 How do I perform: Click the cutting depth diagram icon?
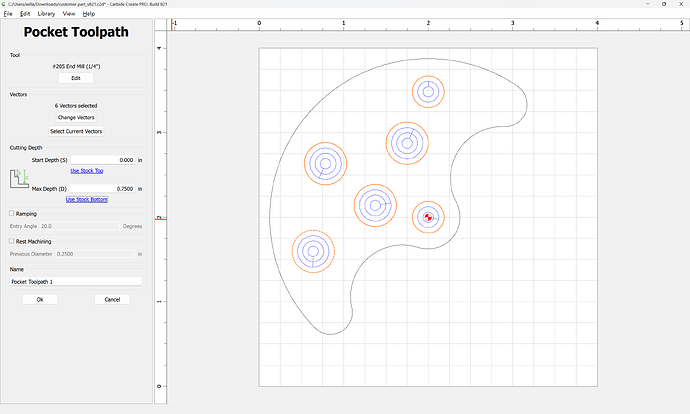18,180
